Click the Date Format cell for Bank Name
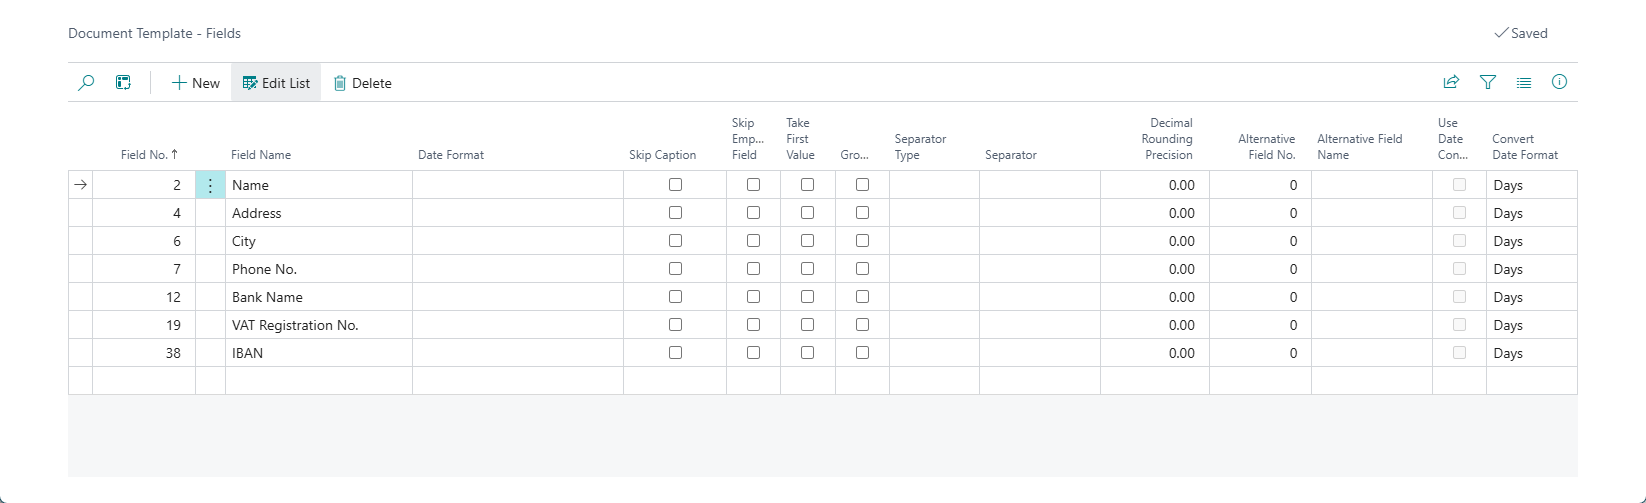This screenshot has width=1646, height=503. pos(517,297)
